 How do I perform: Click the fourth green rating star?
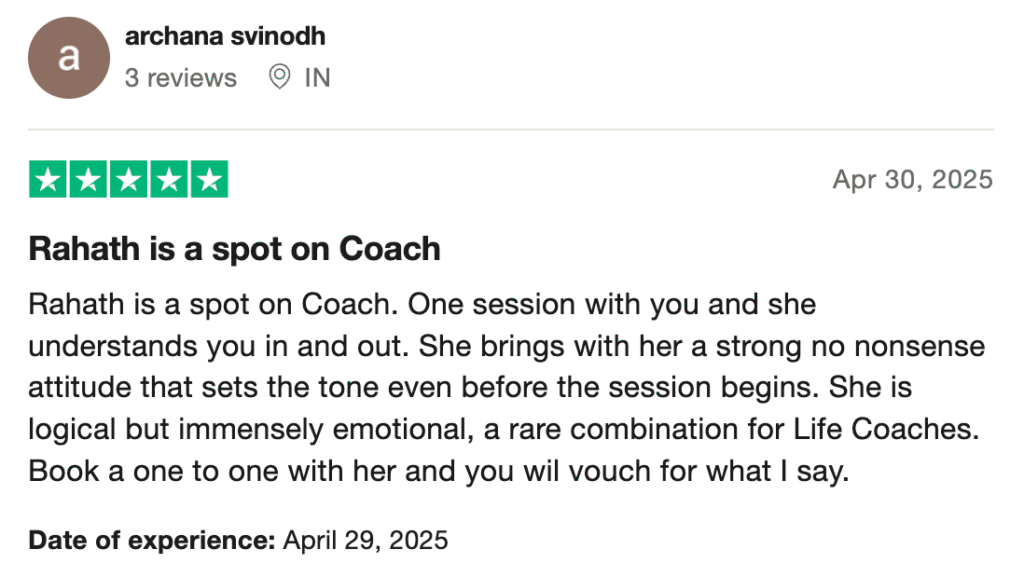coord(168,180)
